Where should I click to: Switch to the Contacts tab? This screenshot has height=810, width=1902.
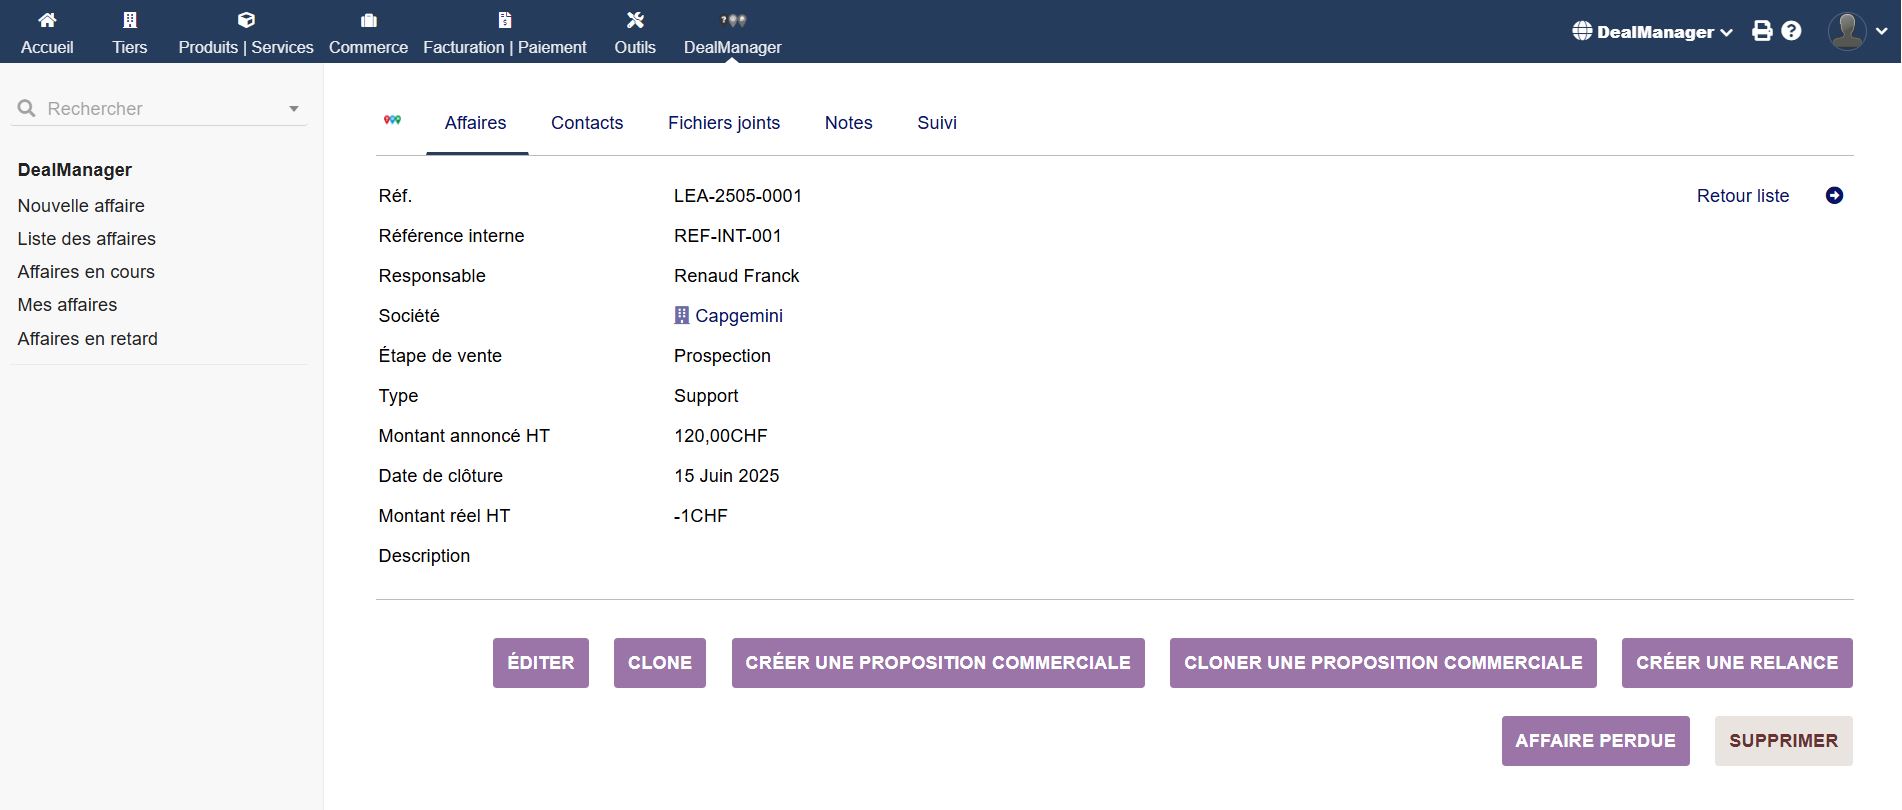coord(587,123)
